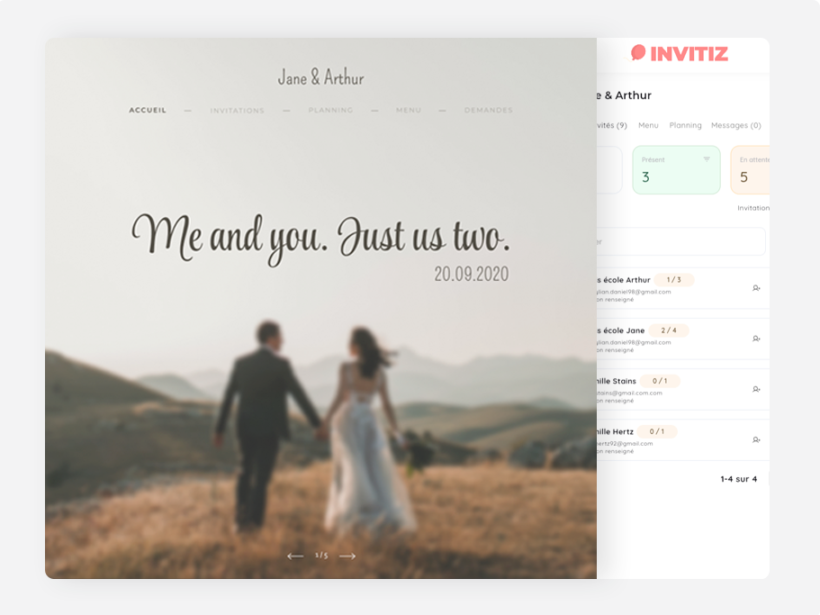
Task: Select the En attente card showing 5
Action: point(750,170)
